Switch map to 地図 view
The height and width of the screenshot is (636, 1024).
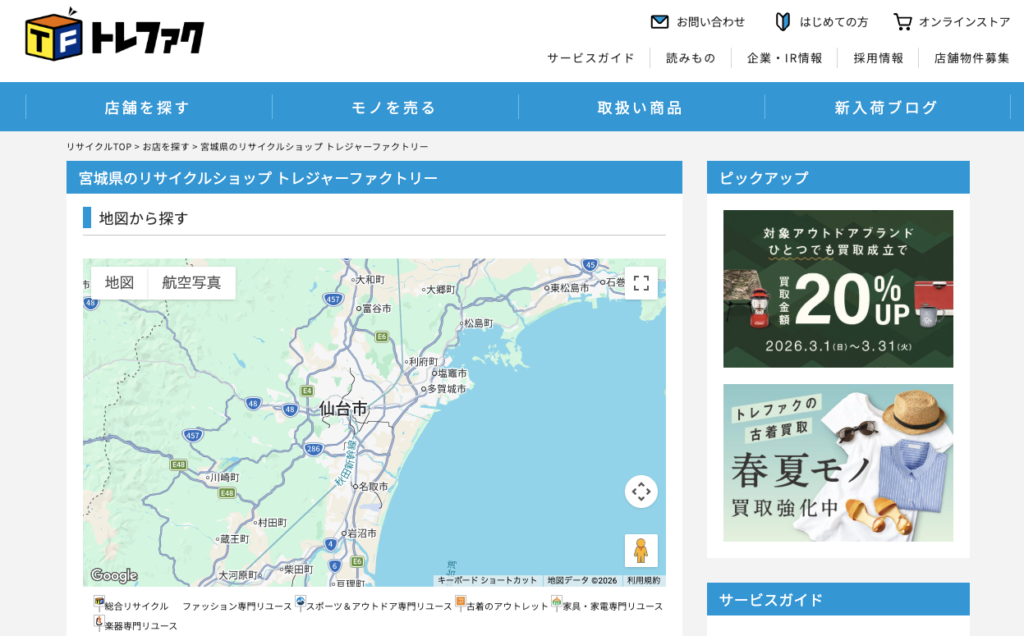pyautogui.click(x=119, y=283)
